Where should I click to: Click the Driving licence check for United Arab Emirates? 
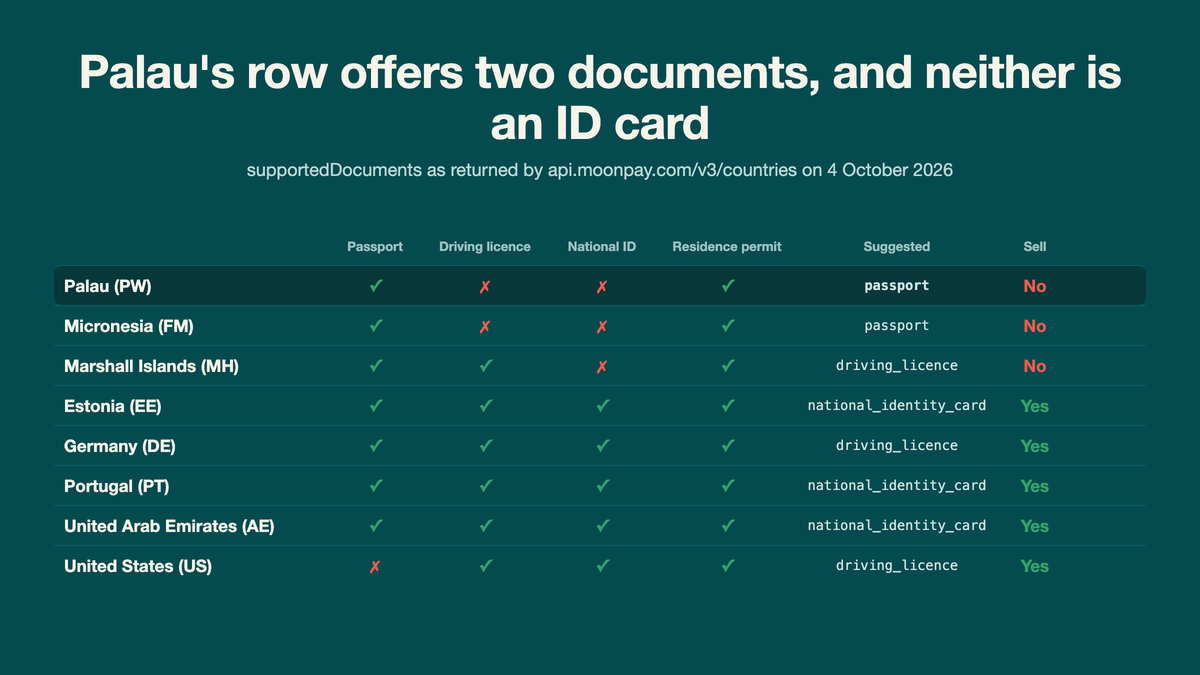[x=485, y=526]
